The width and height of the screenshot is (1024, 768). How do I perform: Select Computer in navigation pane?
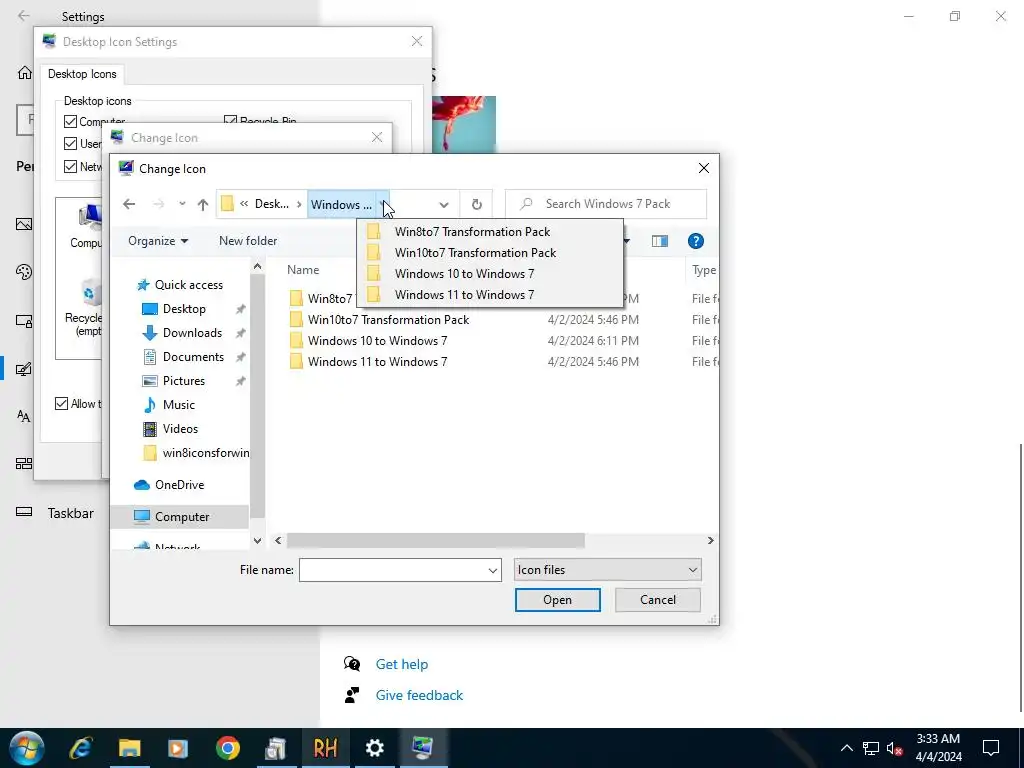(182, 517)
